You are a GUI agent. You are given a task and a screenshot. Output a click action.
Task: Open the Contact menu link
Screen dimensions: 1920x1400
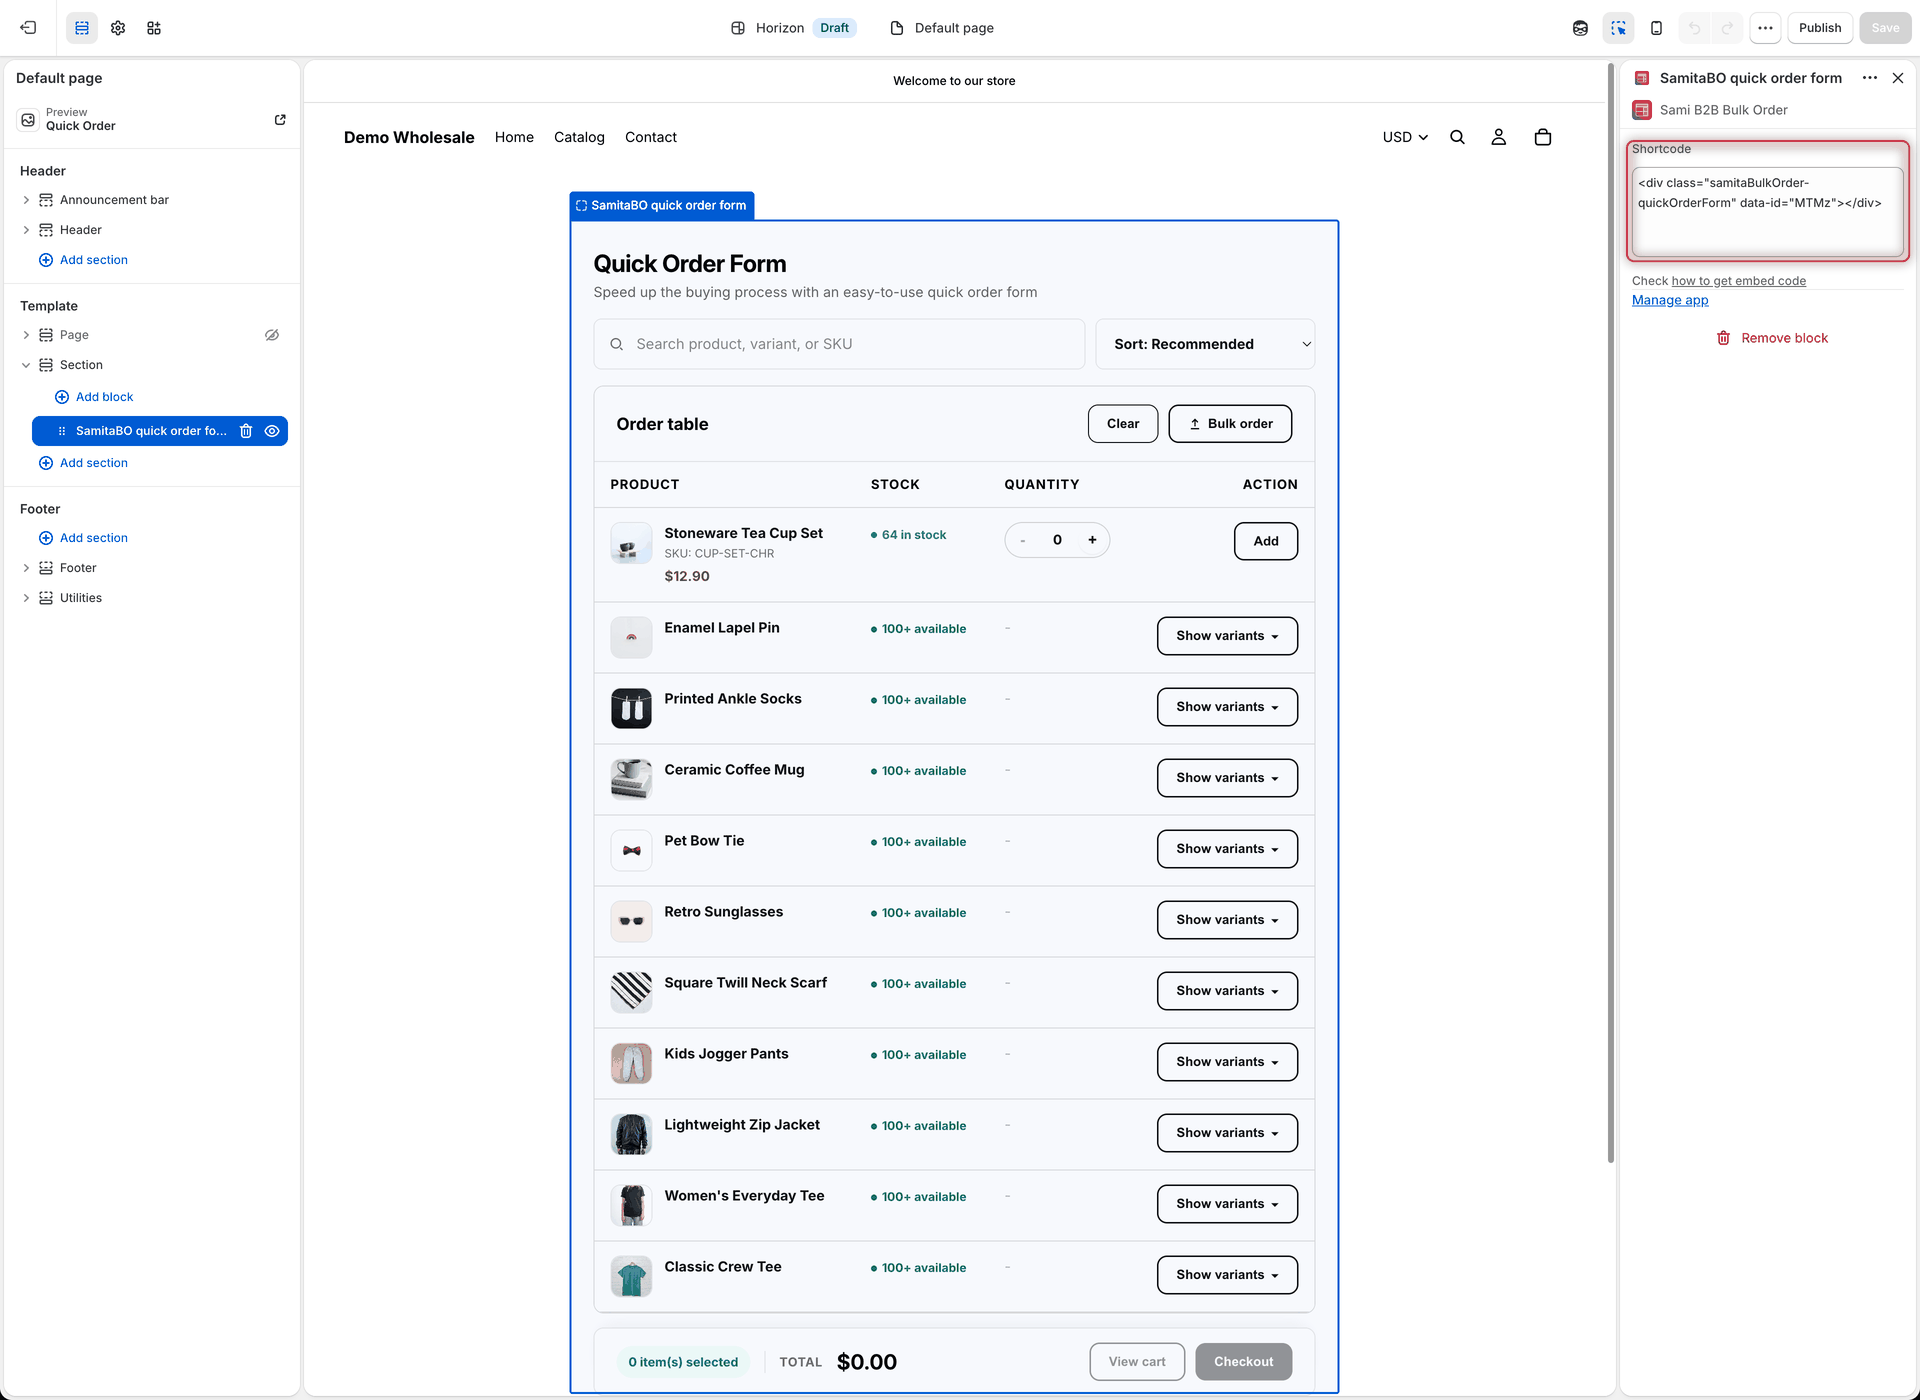651,137
